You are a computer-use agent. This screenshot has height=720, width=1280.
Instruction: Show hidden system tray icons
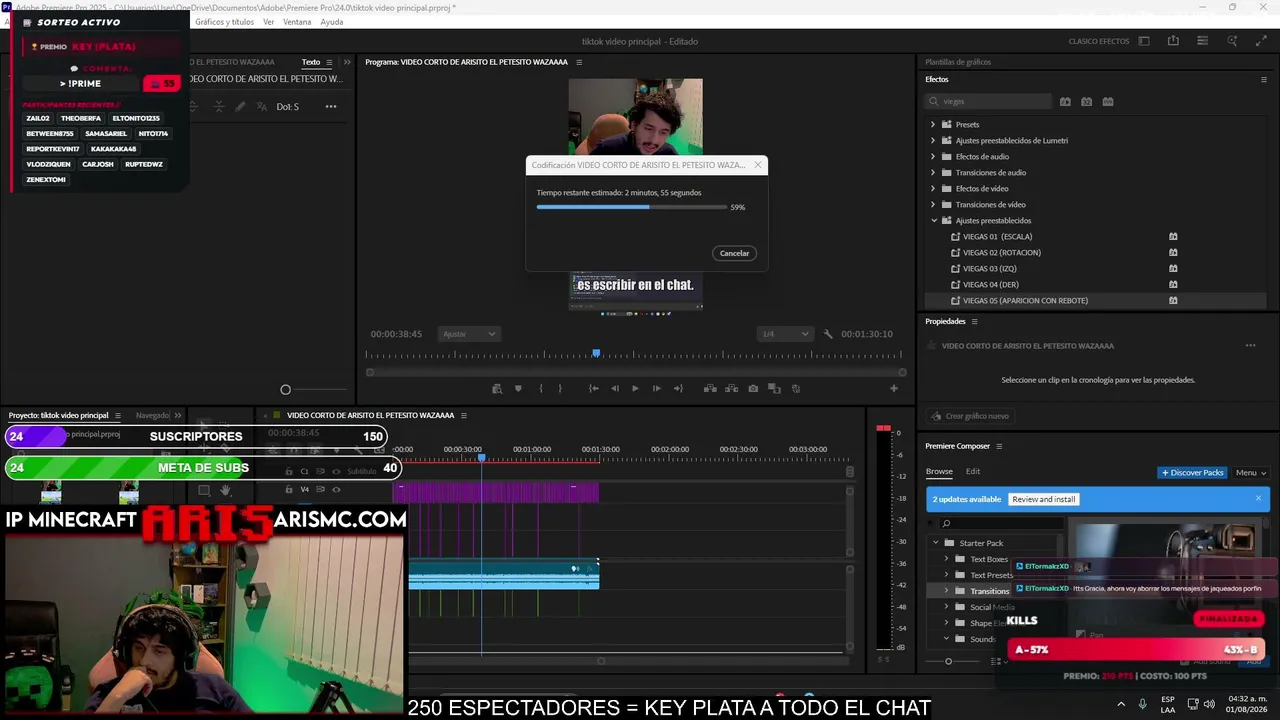coord(1120,704)
